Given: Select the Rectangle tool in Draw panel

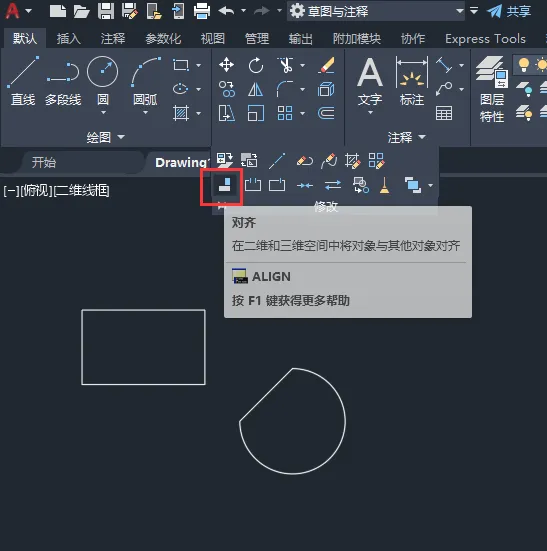Looking at the screenshot, I should point(181,65).
